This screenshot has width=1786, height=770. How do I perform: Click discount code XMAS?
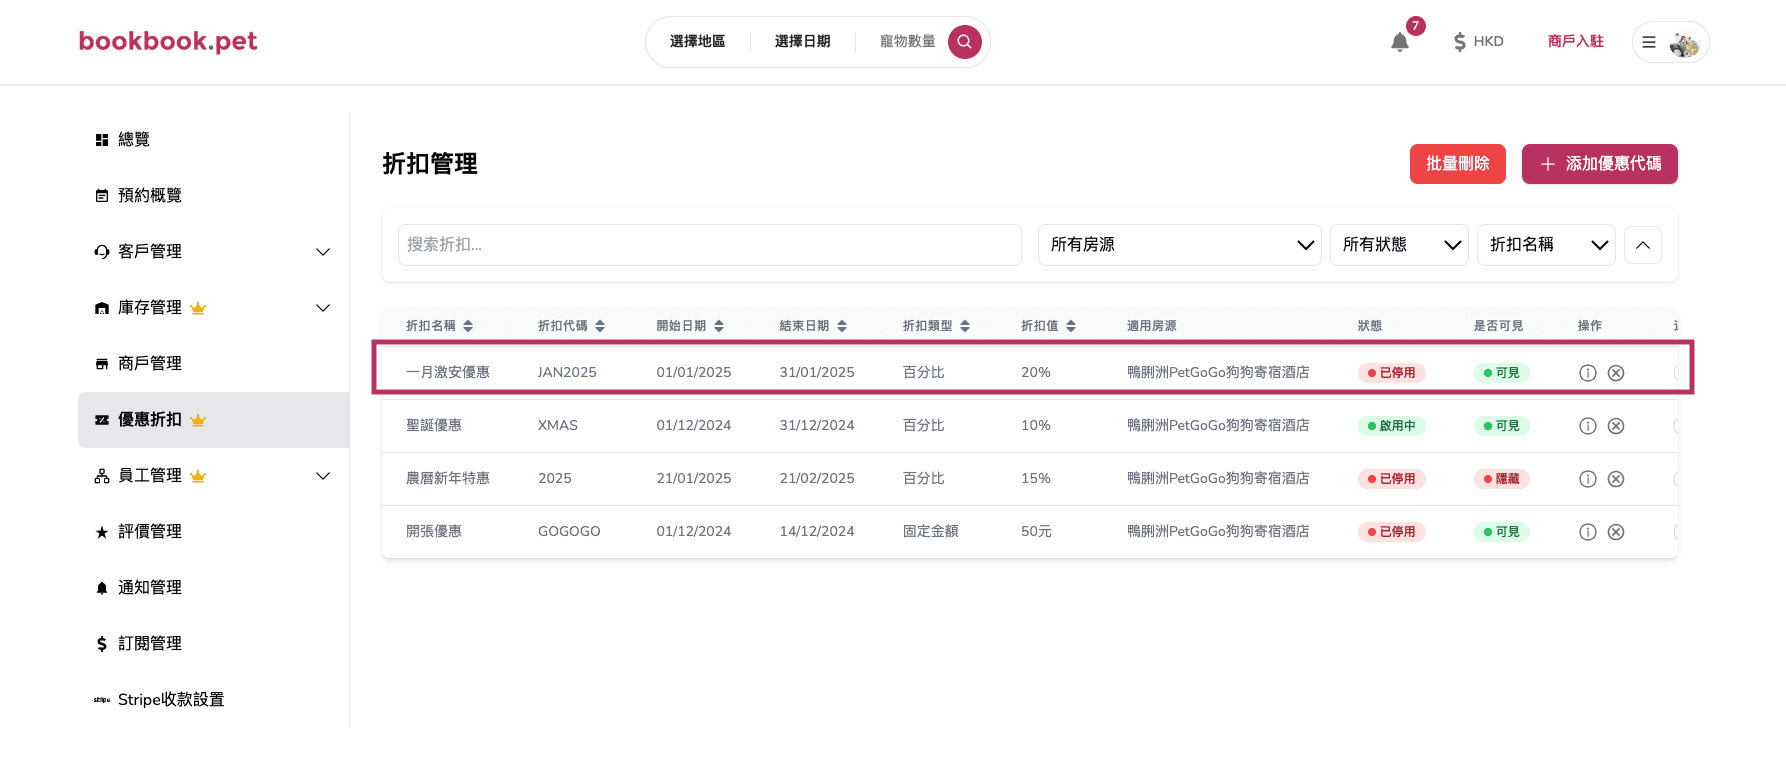pyautogui.click(x=558, y=425)
